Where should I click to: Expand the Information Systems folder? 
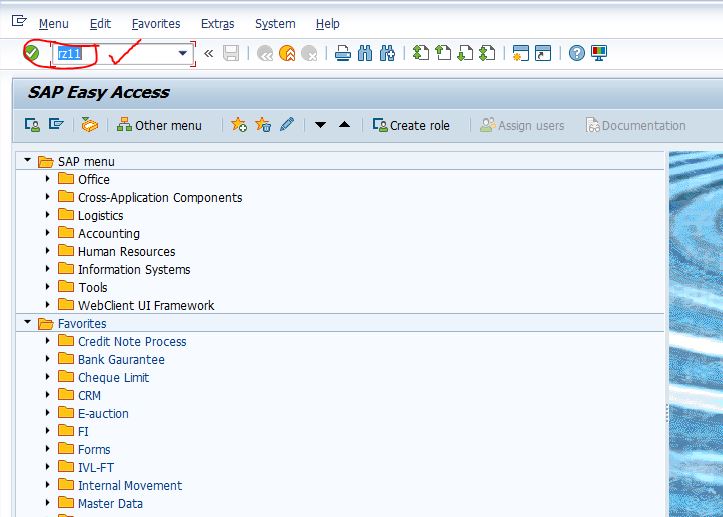click(x=47, y=269)
